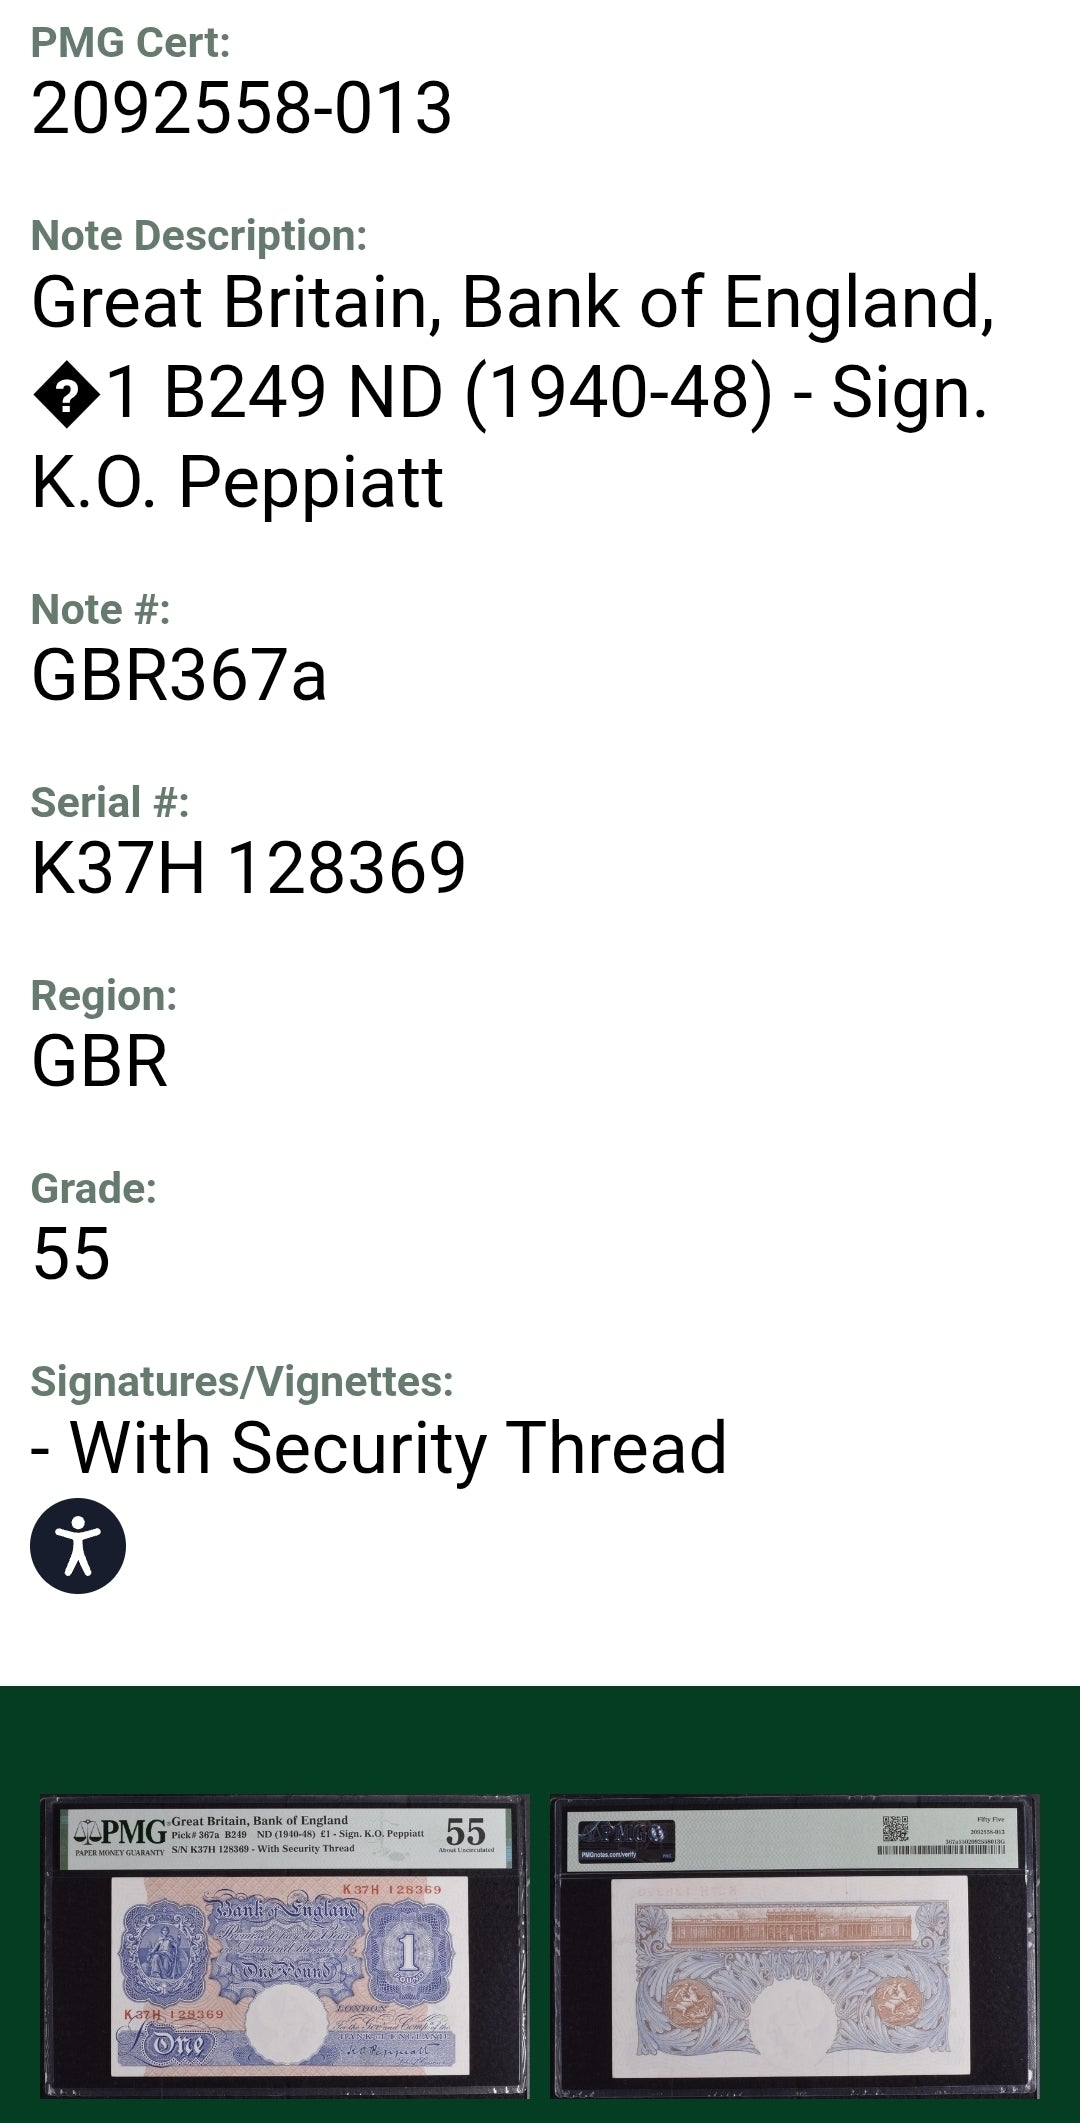Image resolution: width=1080 pixels, height=2123 pixels.
Task: Click the 55 grade on holder label
Action: (x=465, y=1831)
